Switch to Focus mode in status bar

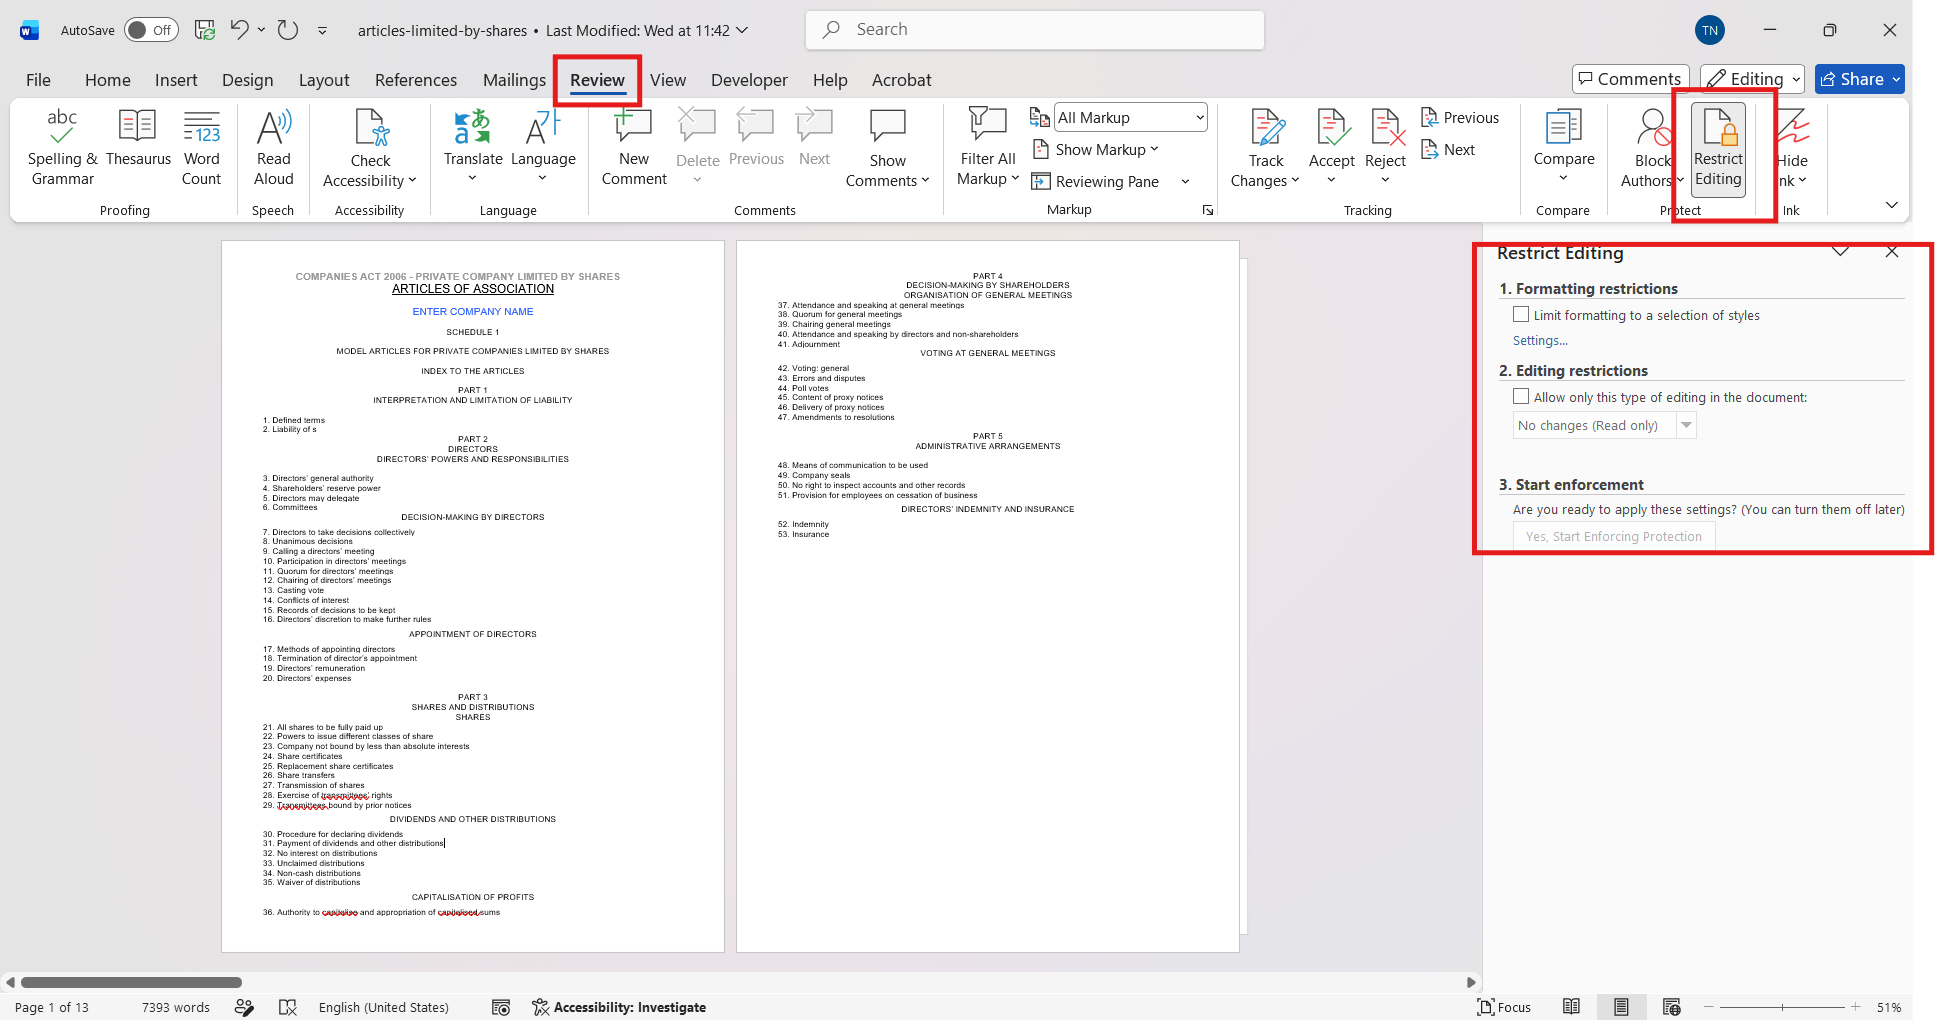[x=1504, y=1007]
